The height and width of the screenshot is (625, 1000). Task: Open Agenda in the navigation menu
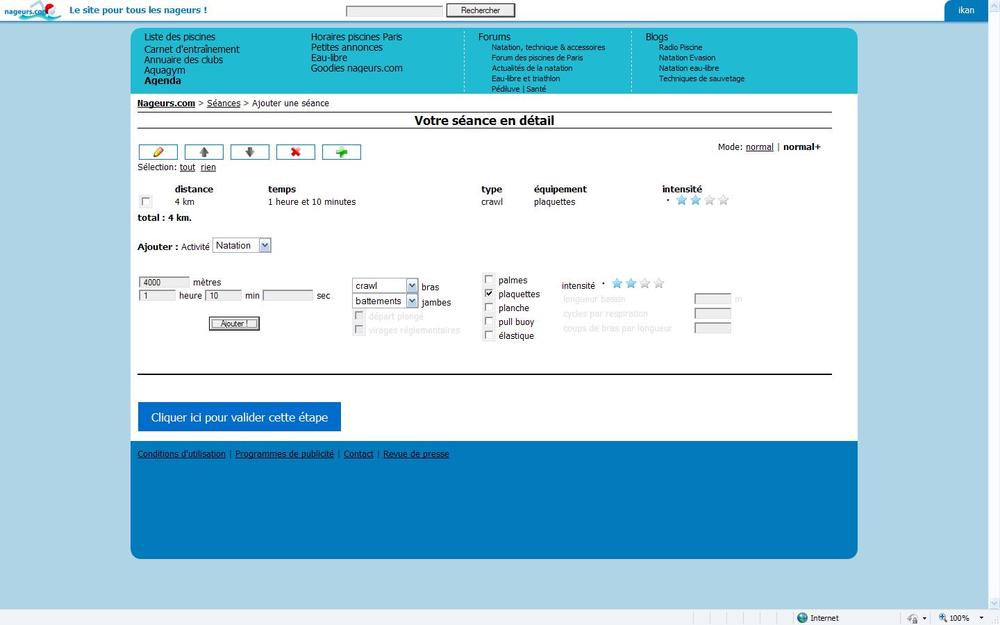(162, 81)
